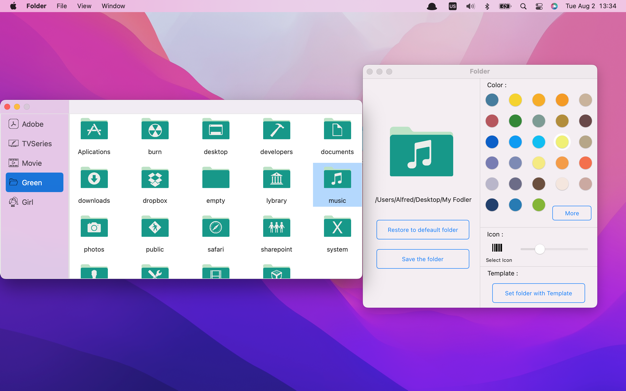Open the Apple menu
Screen dimensions: 626x391
pos(13,6)
